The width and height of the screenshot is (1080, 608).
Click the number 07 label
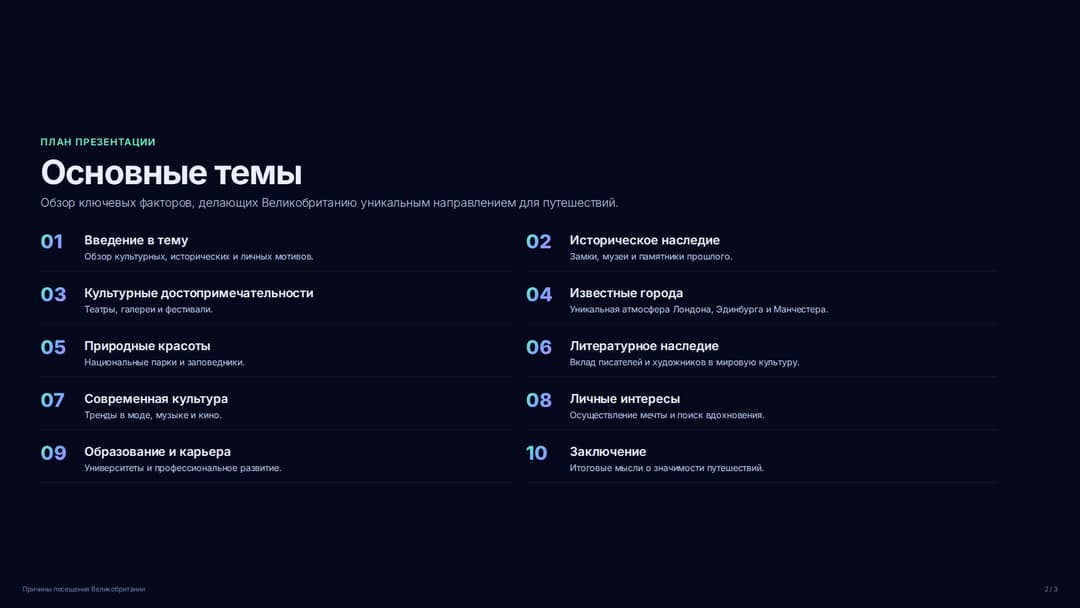click(52, 400)
